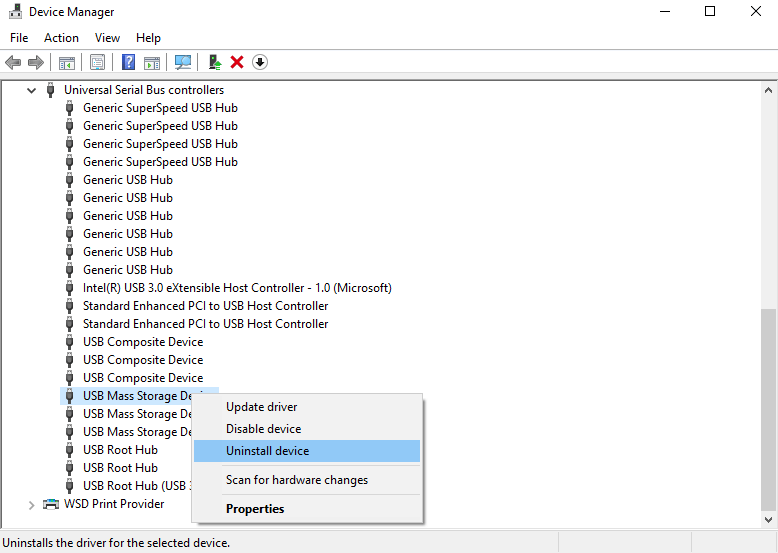Screen dimensions: 778x553
Task: Click status text 'Uninstalls the driver for the selected device.'
Action: click(x=116, y=543)
